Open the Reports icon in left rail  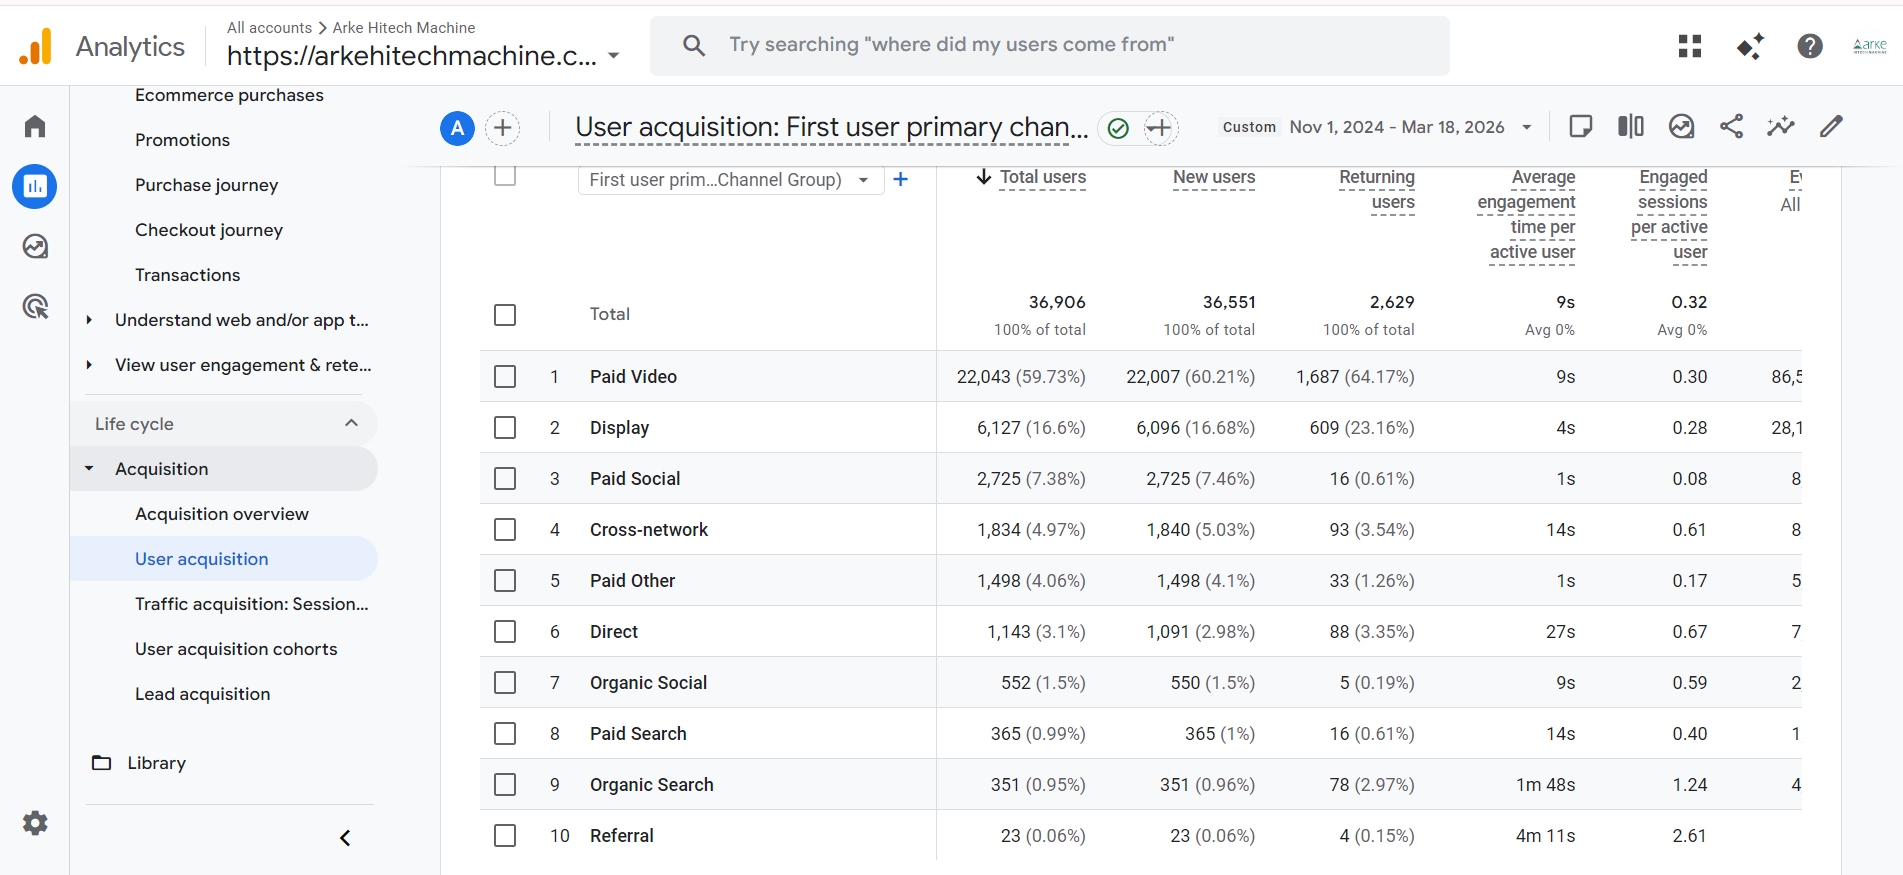pyautogui.click(x=35, y=186)
